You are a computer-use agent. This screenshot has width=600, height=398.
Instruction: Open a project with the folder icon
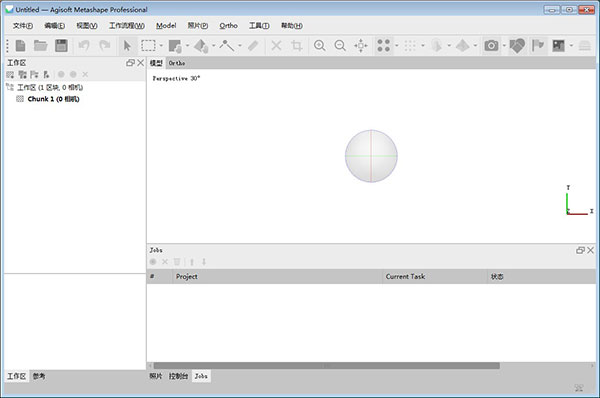click(41, 46)
